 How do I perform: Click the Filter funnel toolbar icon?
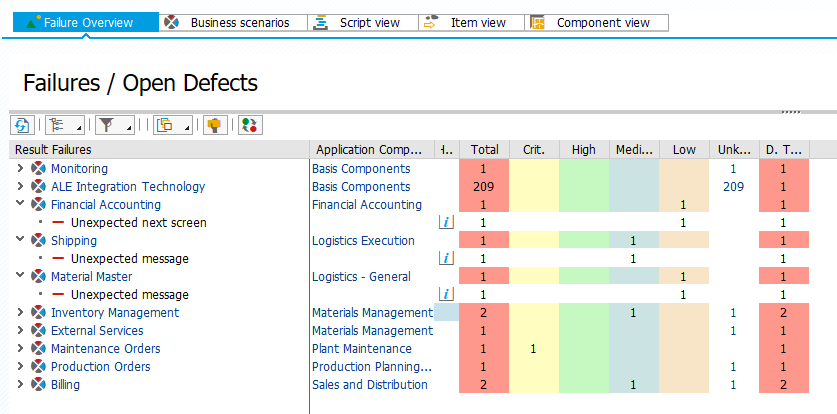112,125
